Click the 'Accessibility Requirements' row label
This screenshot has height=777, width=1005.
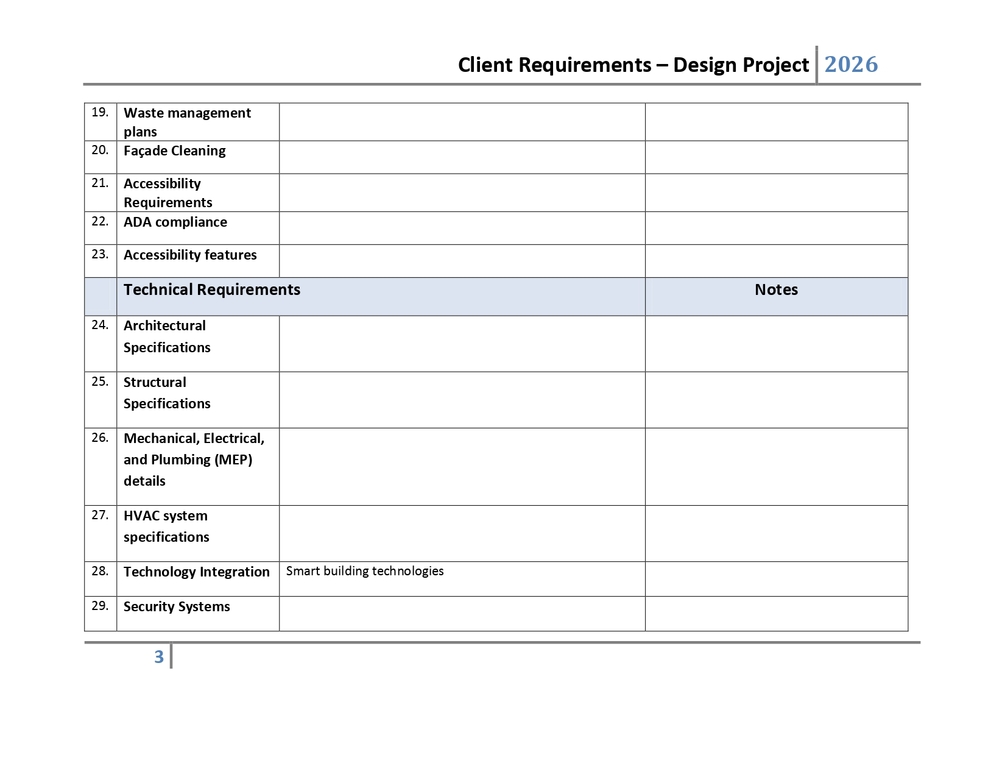[168, 193]
